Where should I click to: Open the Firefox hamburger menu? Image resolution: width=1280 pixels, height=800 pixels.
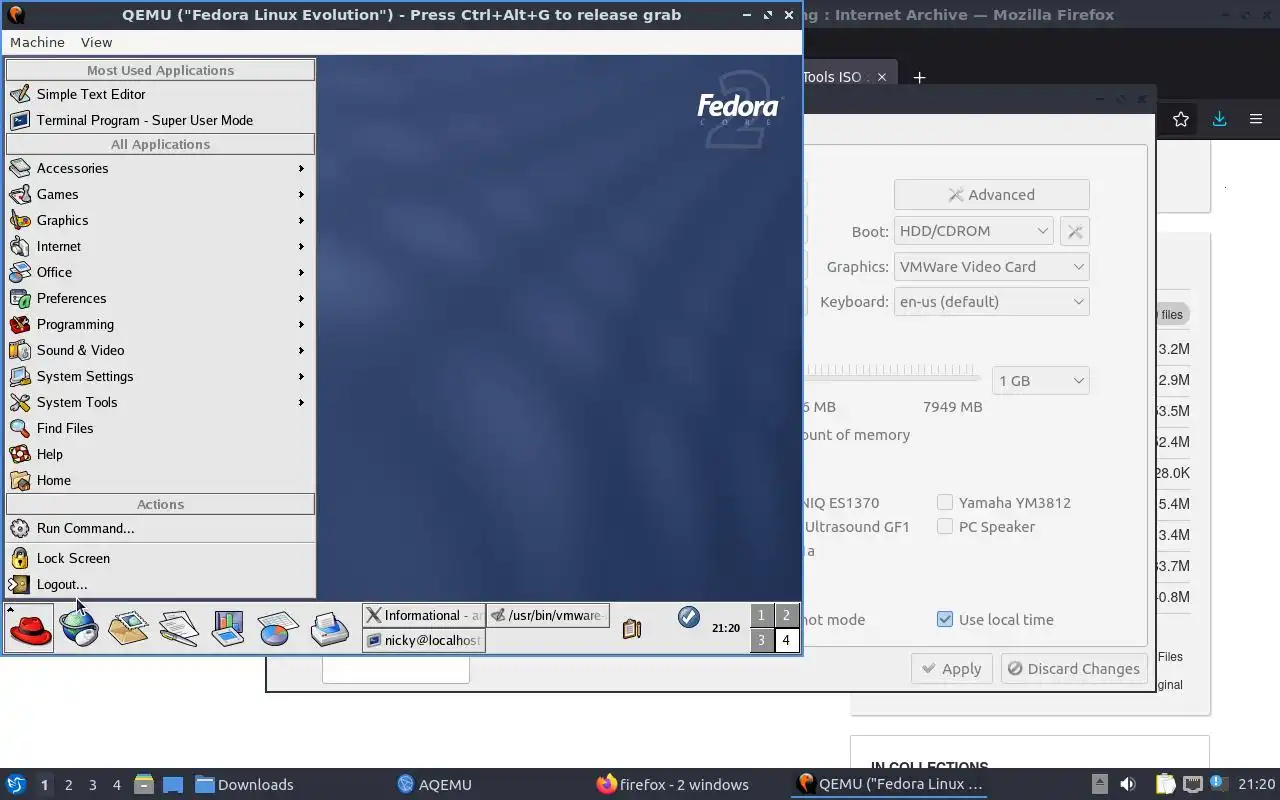point(1256,119)
